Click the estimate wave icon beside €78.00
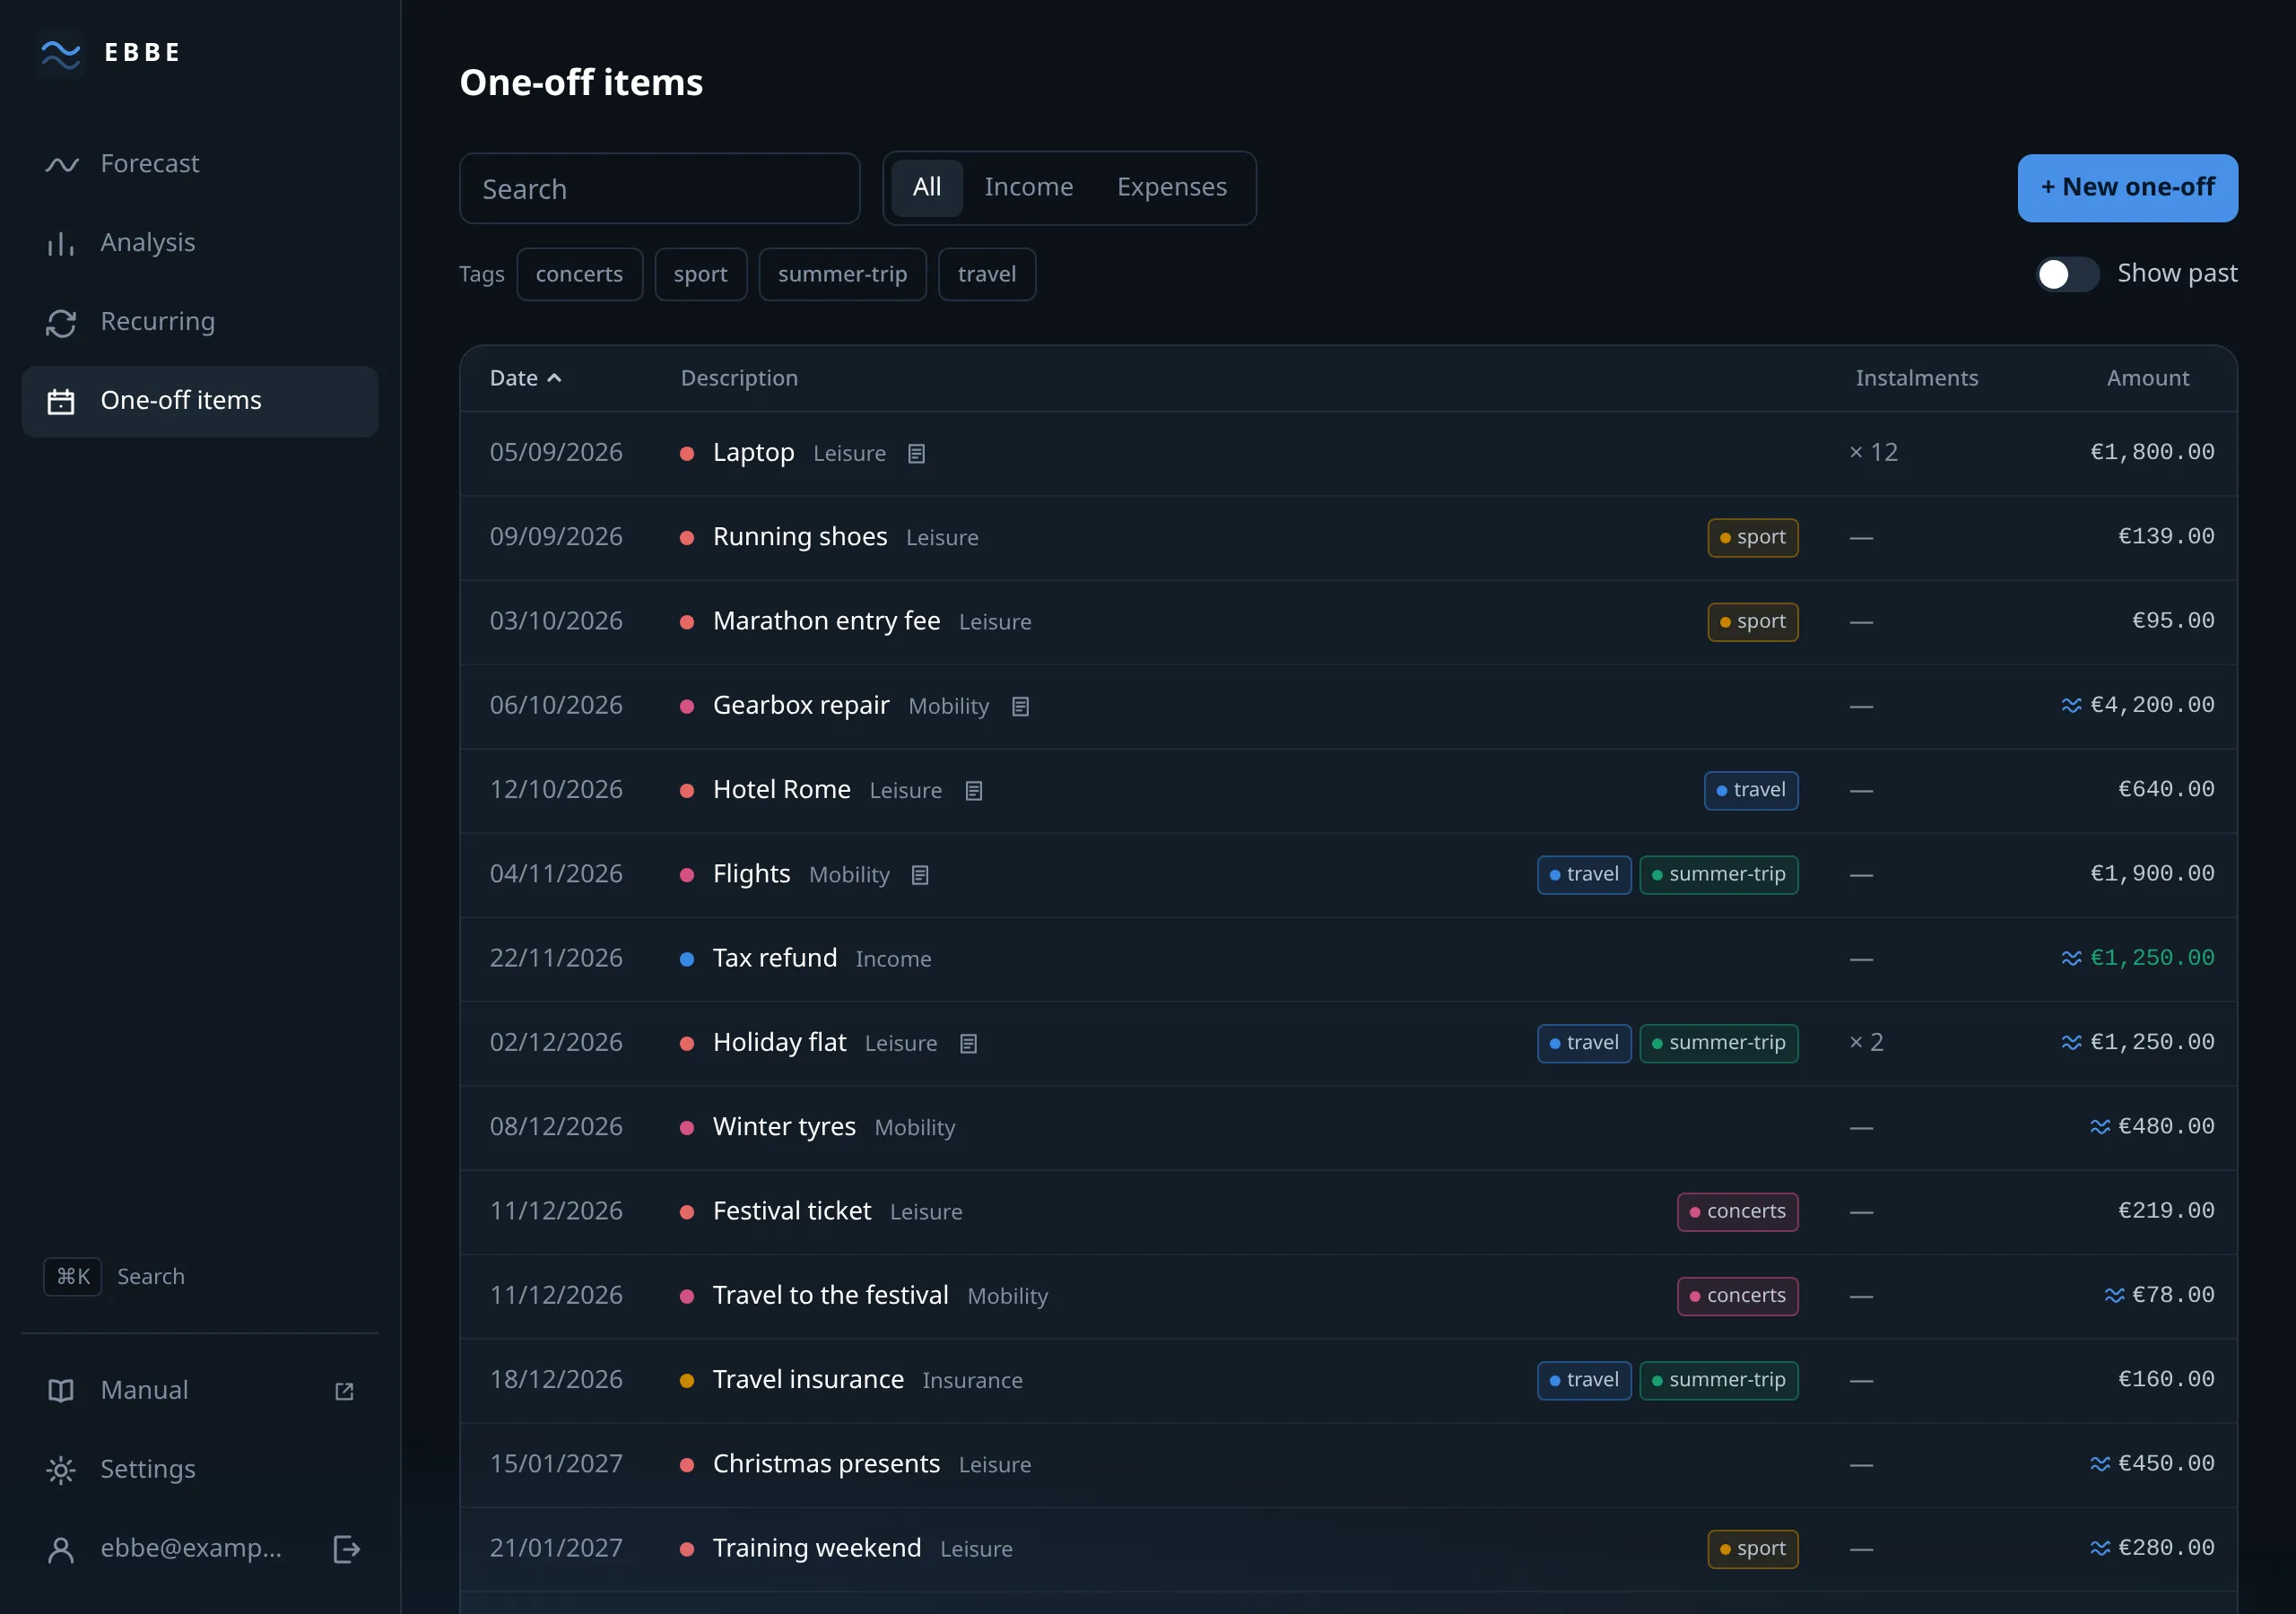This screenshot has width=2296, height=1614. tap(2114, 1296)
